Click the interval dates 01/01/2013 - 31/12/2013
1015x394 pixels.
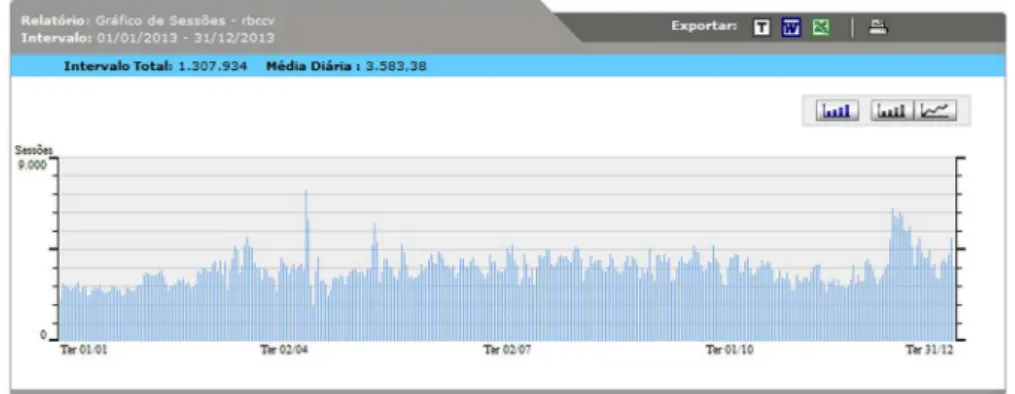(x=186, y=38)
